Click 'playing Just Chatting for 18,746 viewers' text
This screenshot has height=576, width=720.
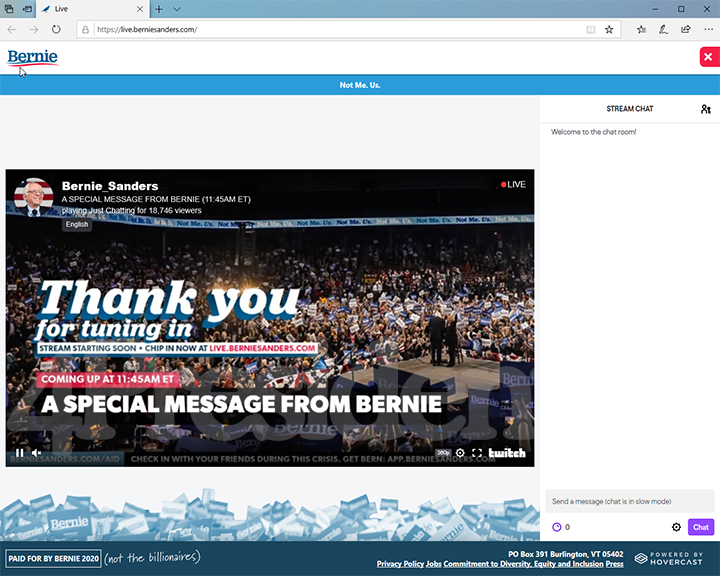click(x=132, y=210)
